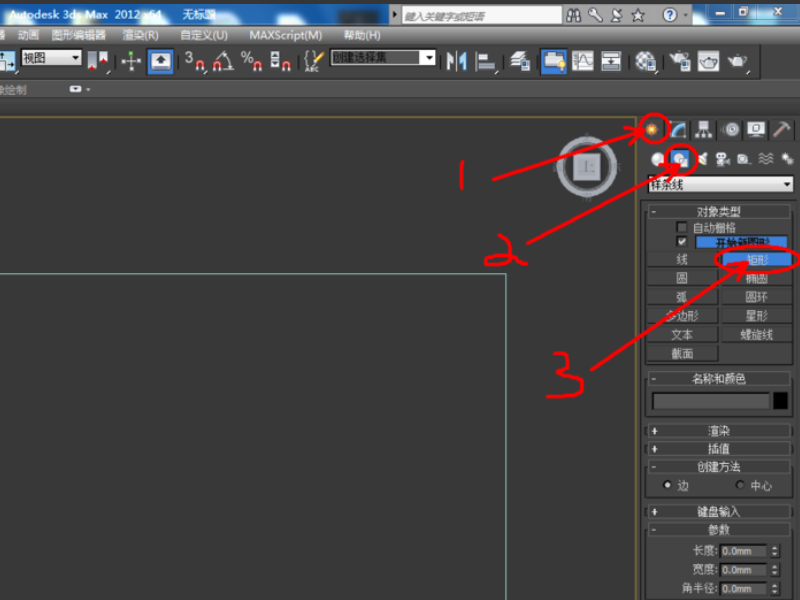Image resolution: width=800 pixels, height=600 pixels.
Task: Open the Create command panel tab
Action: (652, 130)
